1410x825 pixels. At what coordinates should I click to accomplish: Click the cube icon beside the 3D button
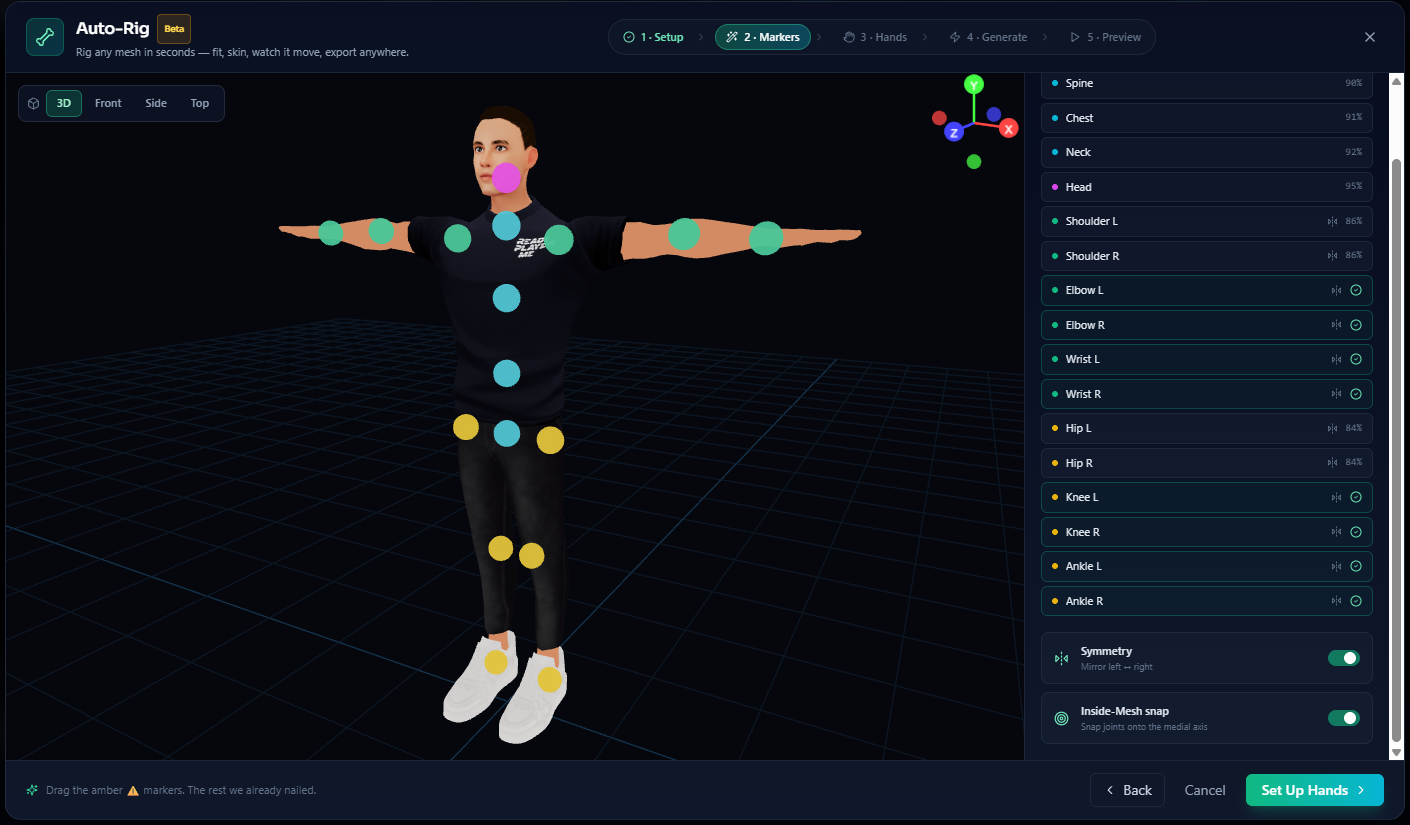33,103
